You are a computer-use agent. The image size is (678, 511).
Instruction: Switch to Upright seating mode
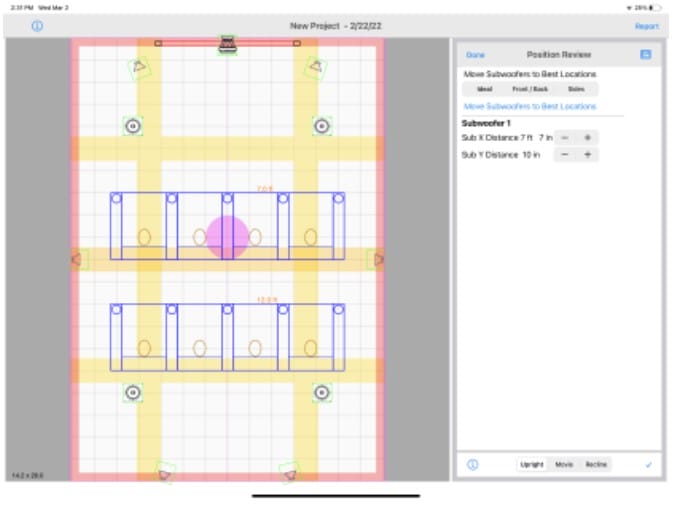click(532, 465)
